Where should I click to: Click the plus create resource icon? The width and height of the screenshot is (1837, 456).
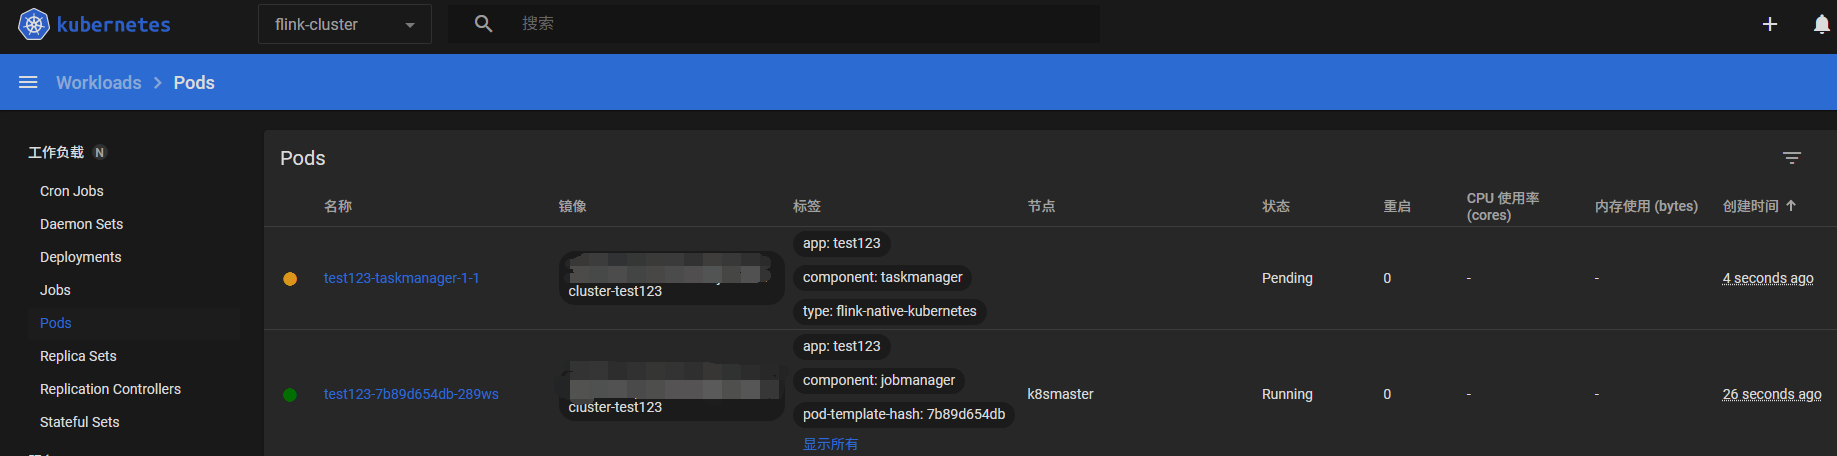point(1769,24)
